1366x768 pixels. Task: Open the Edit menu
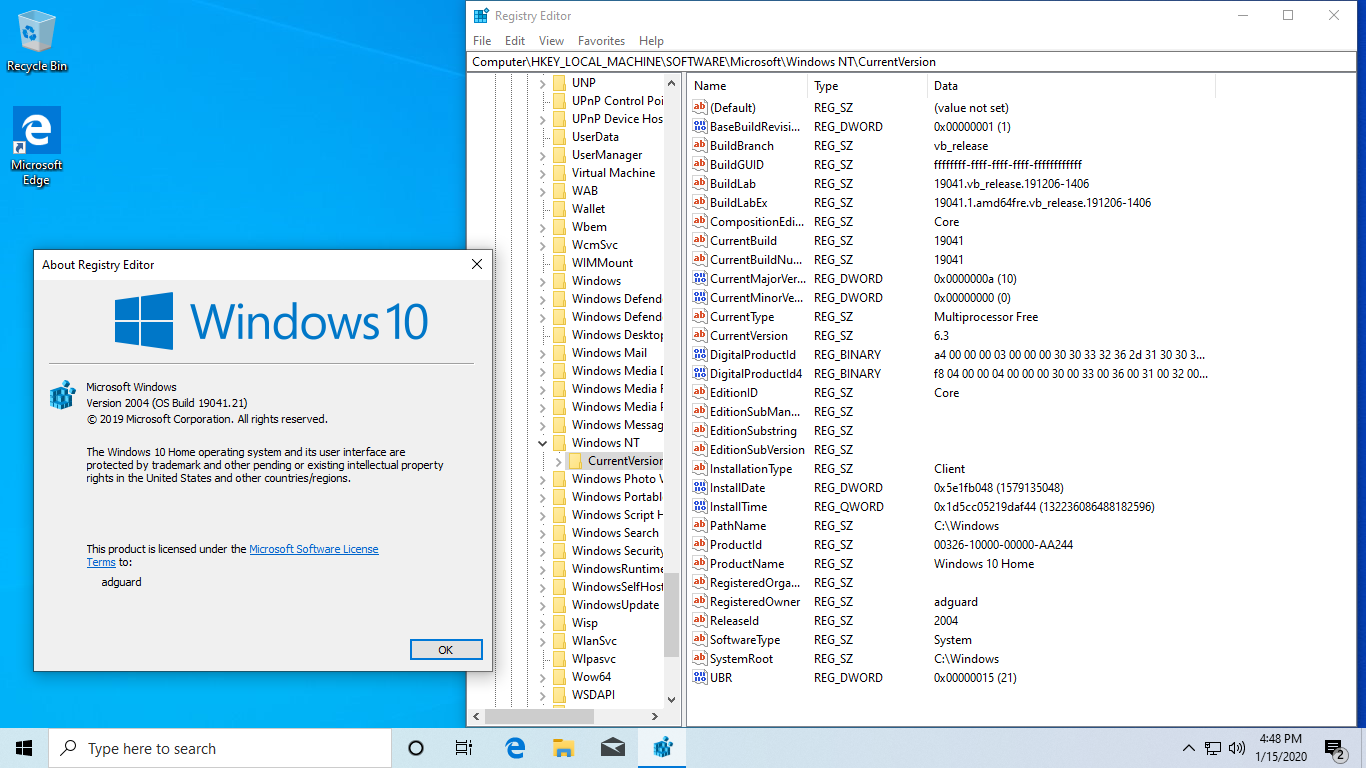pos(515,41)
